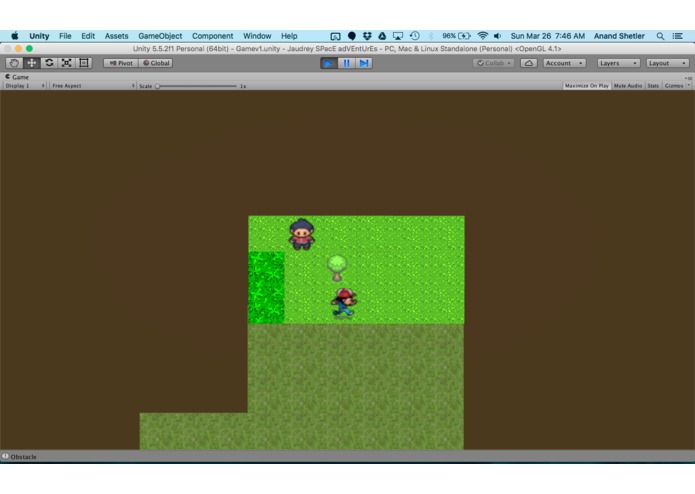The image size is (695, 494).
Task: Open the Free Aspect dropdown
Action: 93,86
